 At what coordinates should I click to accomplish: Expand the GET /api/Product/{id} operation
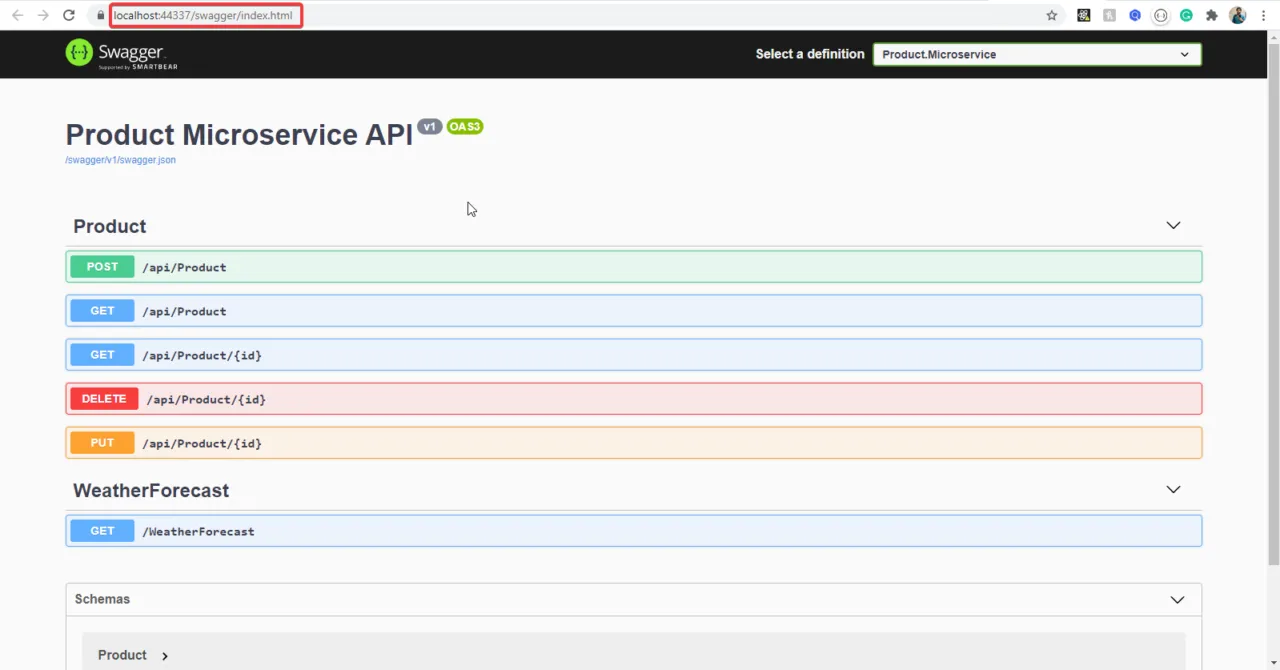point(634,355)
